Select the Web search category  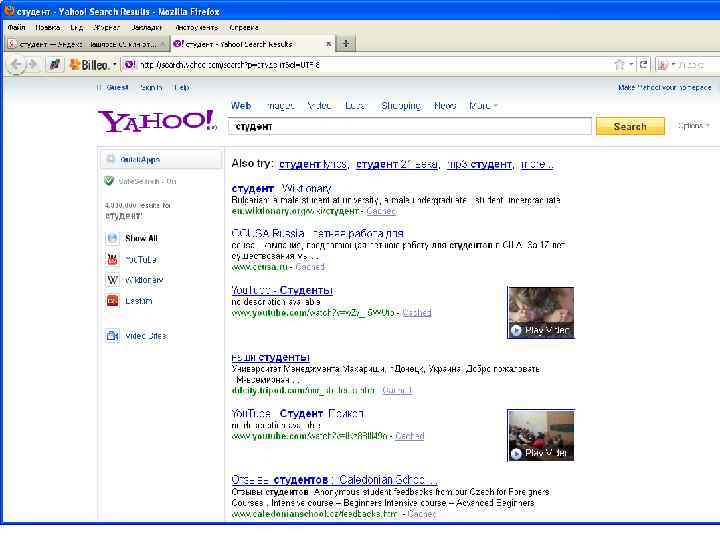[241, 106]
